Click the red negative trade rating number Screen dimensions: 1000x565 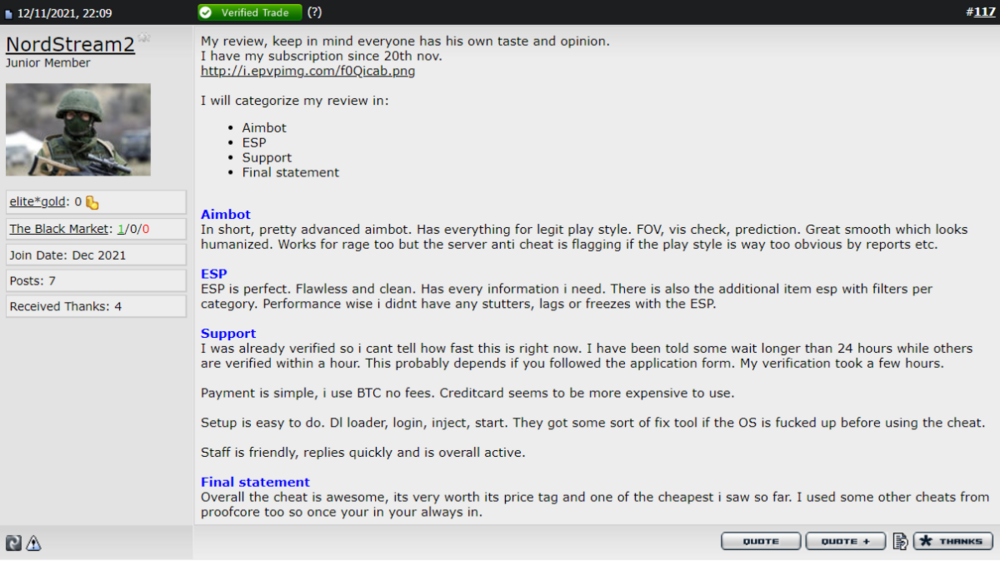(x=146, y=229)
